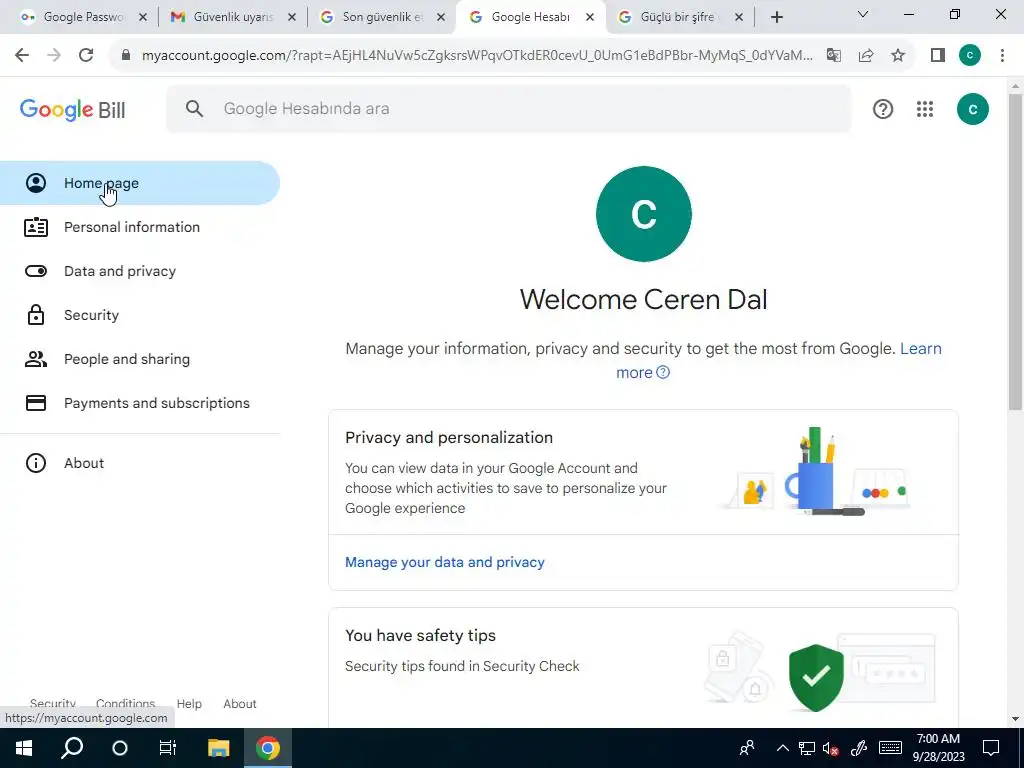
Task: Open new tab with plus button
Action: click(776, 17)
